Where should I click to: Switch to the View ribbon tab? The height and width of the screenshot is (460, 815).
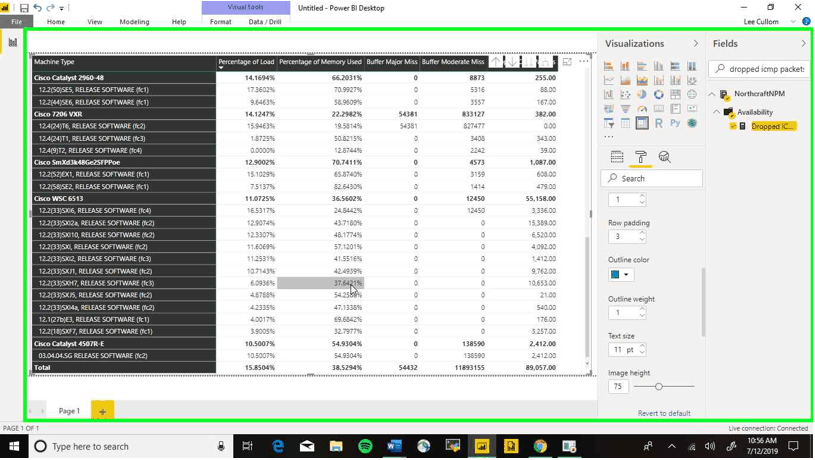pos(95,22)
